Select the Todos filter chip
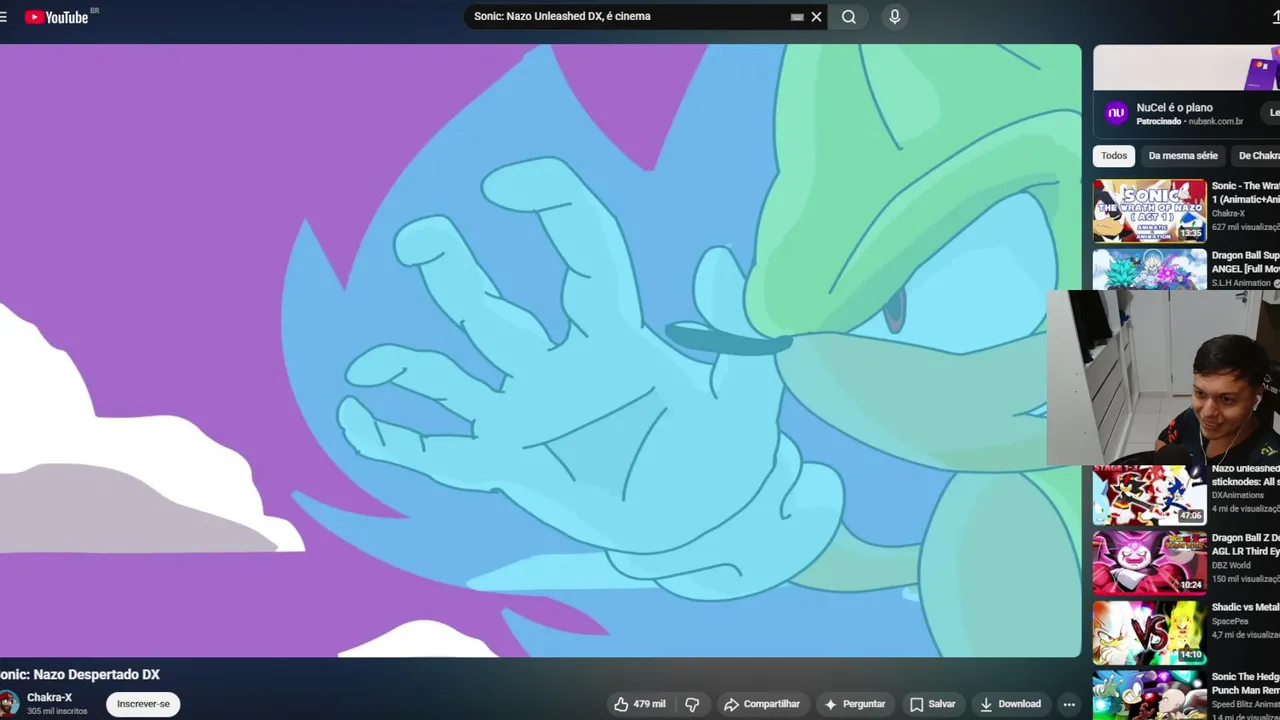Viewport: 1280px width, 720px height. (1114, 156)
